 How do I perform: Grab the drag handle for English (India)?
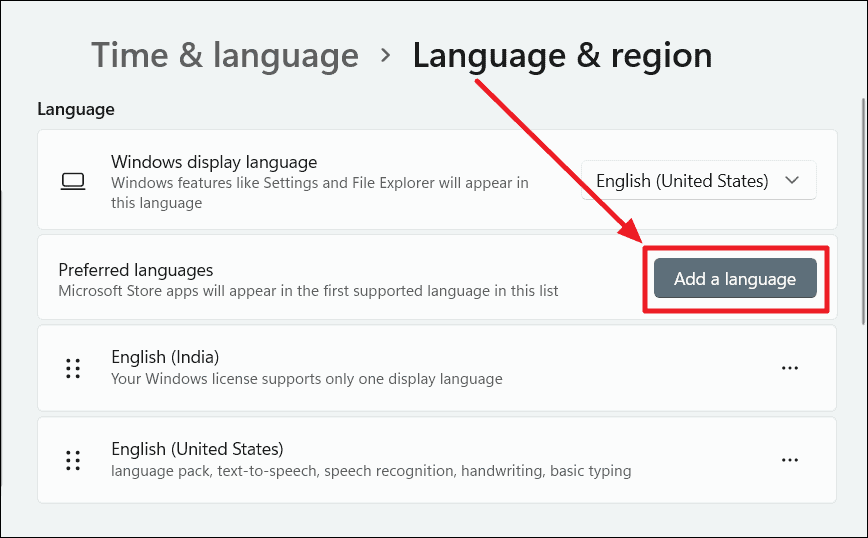pyautogui.click(x=73, y=368)
